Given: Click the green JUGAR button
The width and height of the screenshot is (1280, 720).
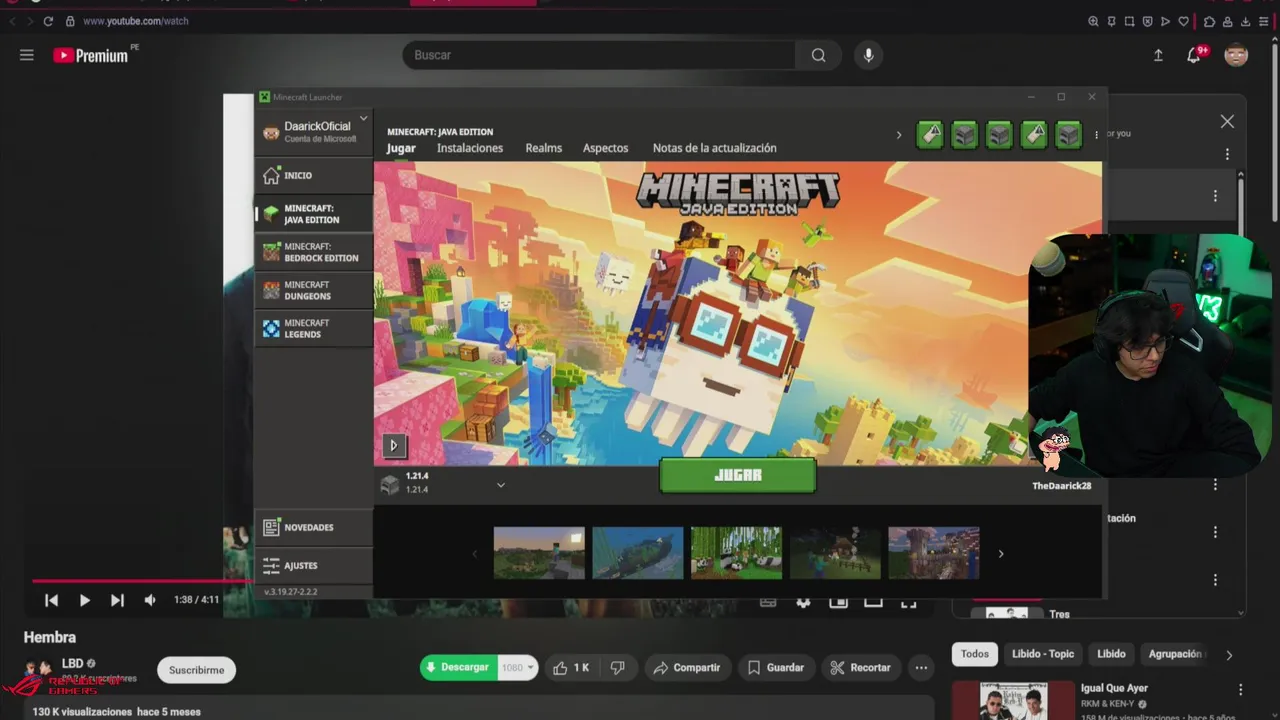Looking at the screenshot, I should 738,476.
